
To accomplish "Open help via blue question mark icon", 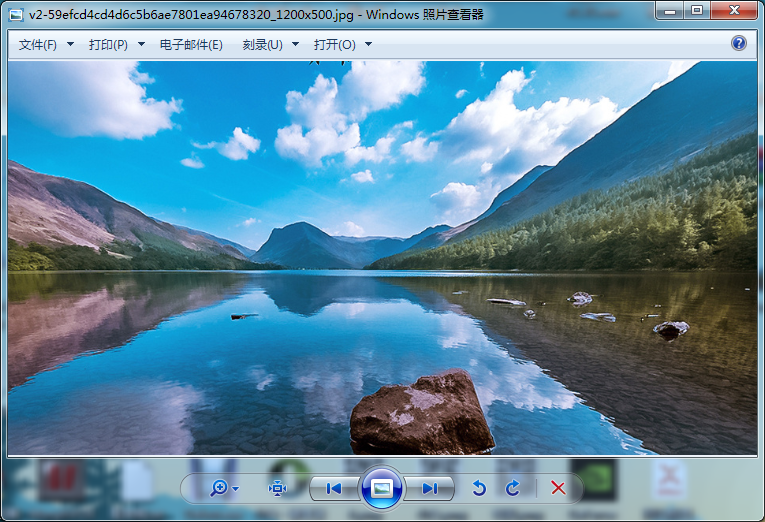I will [739, 43].
